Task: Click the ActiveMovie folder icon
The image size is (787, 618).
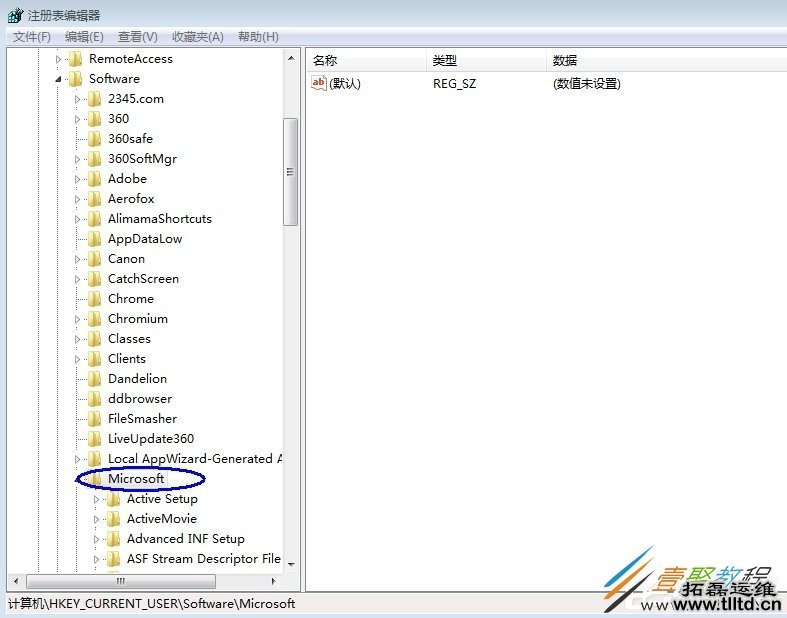Action: coord(113,519)
